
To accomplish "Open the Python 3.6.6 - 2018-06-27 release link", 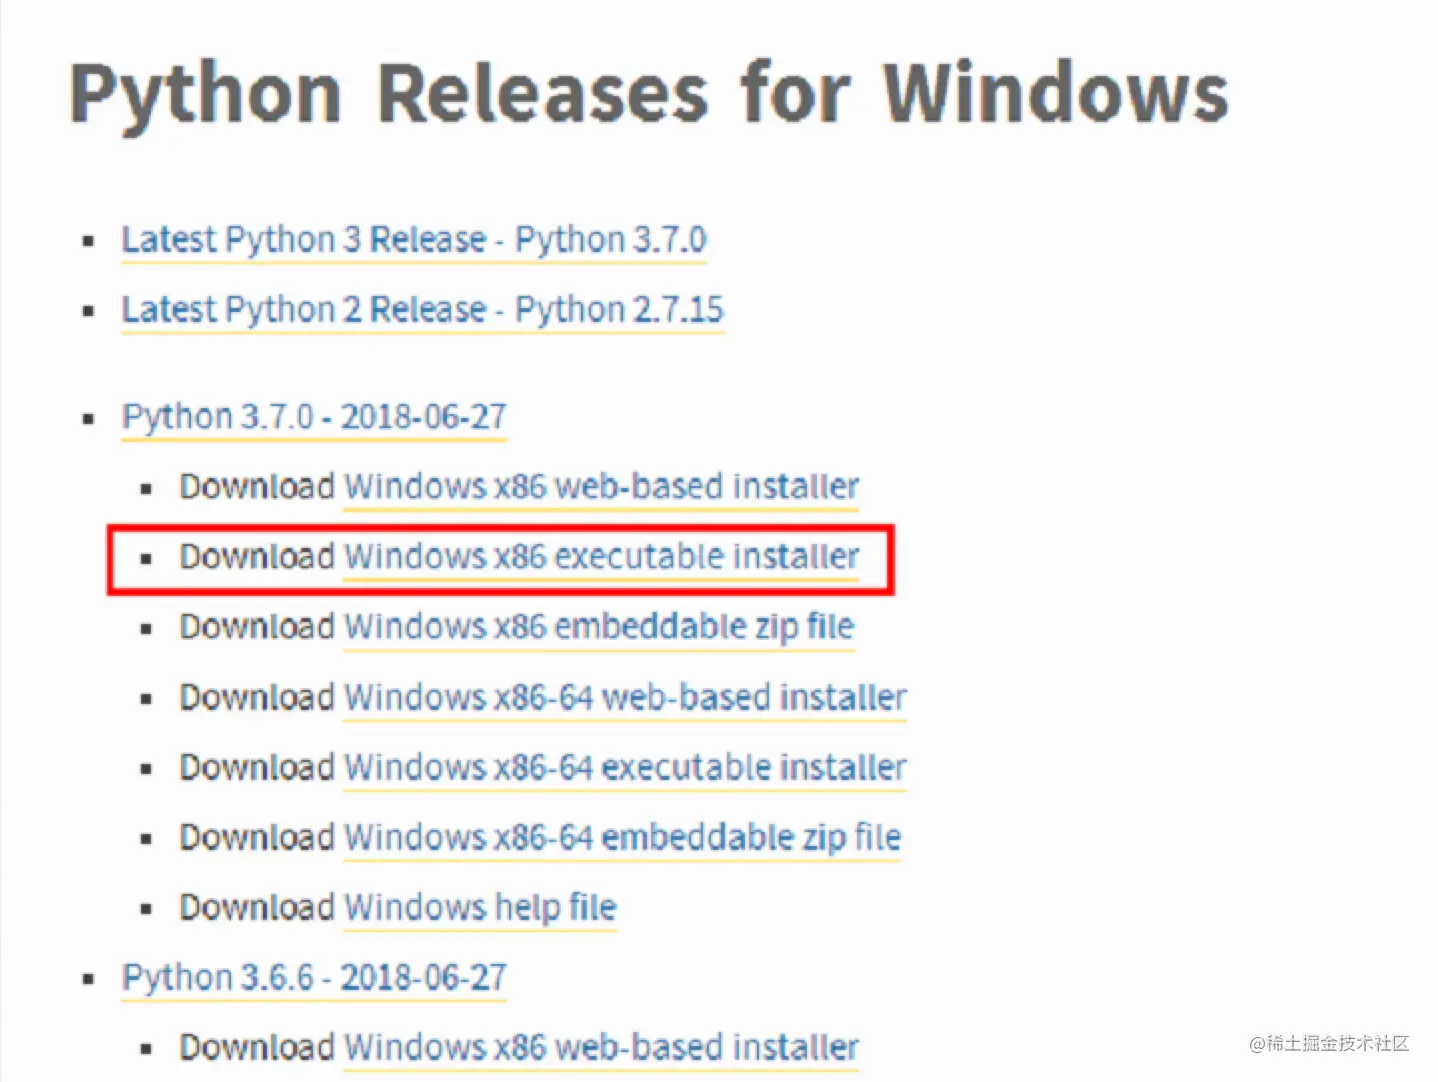I will [x=314, y=977].
